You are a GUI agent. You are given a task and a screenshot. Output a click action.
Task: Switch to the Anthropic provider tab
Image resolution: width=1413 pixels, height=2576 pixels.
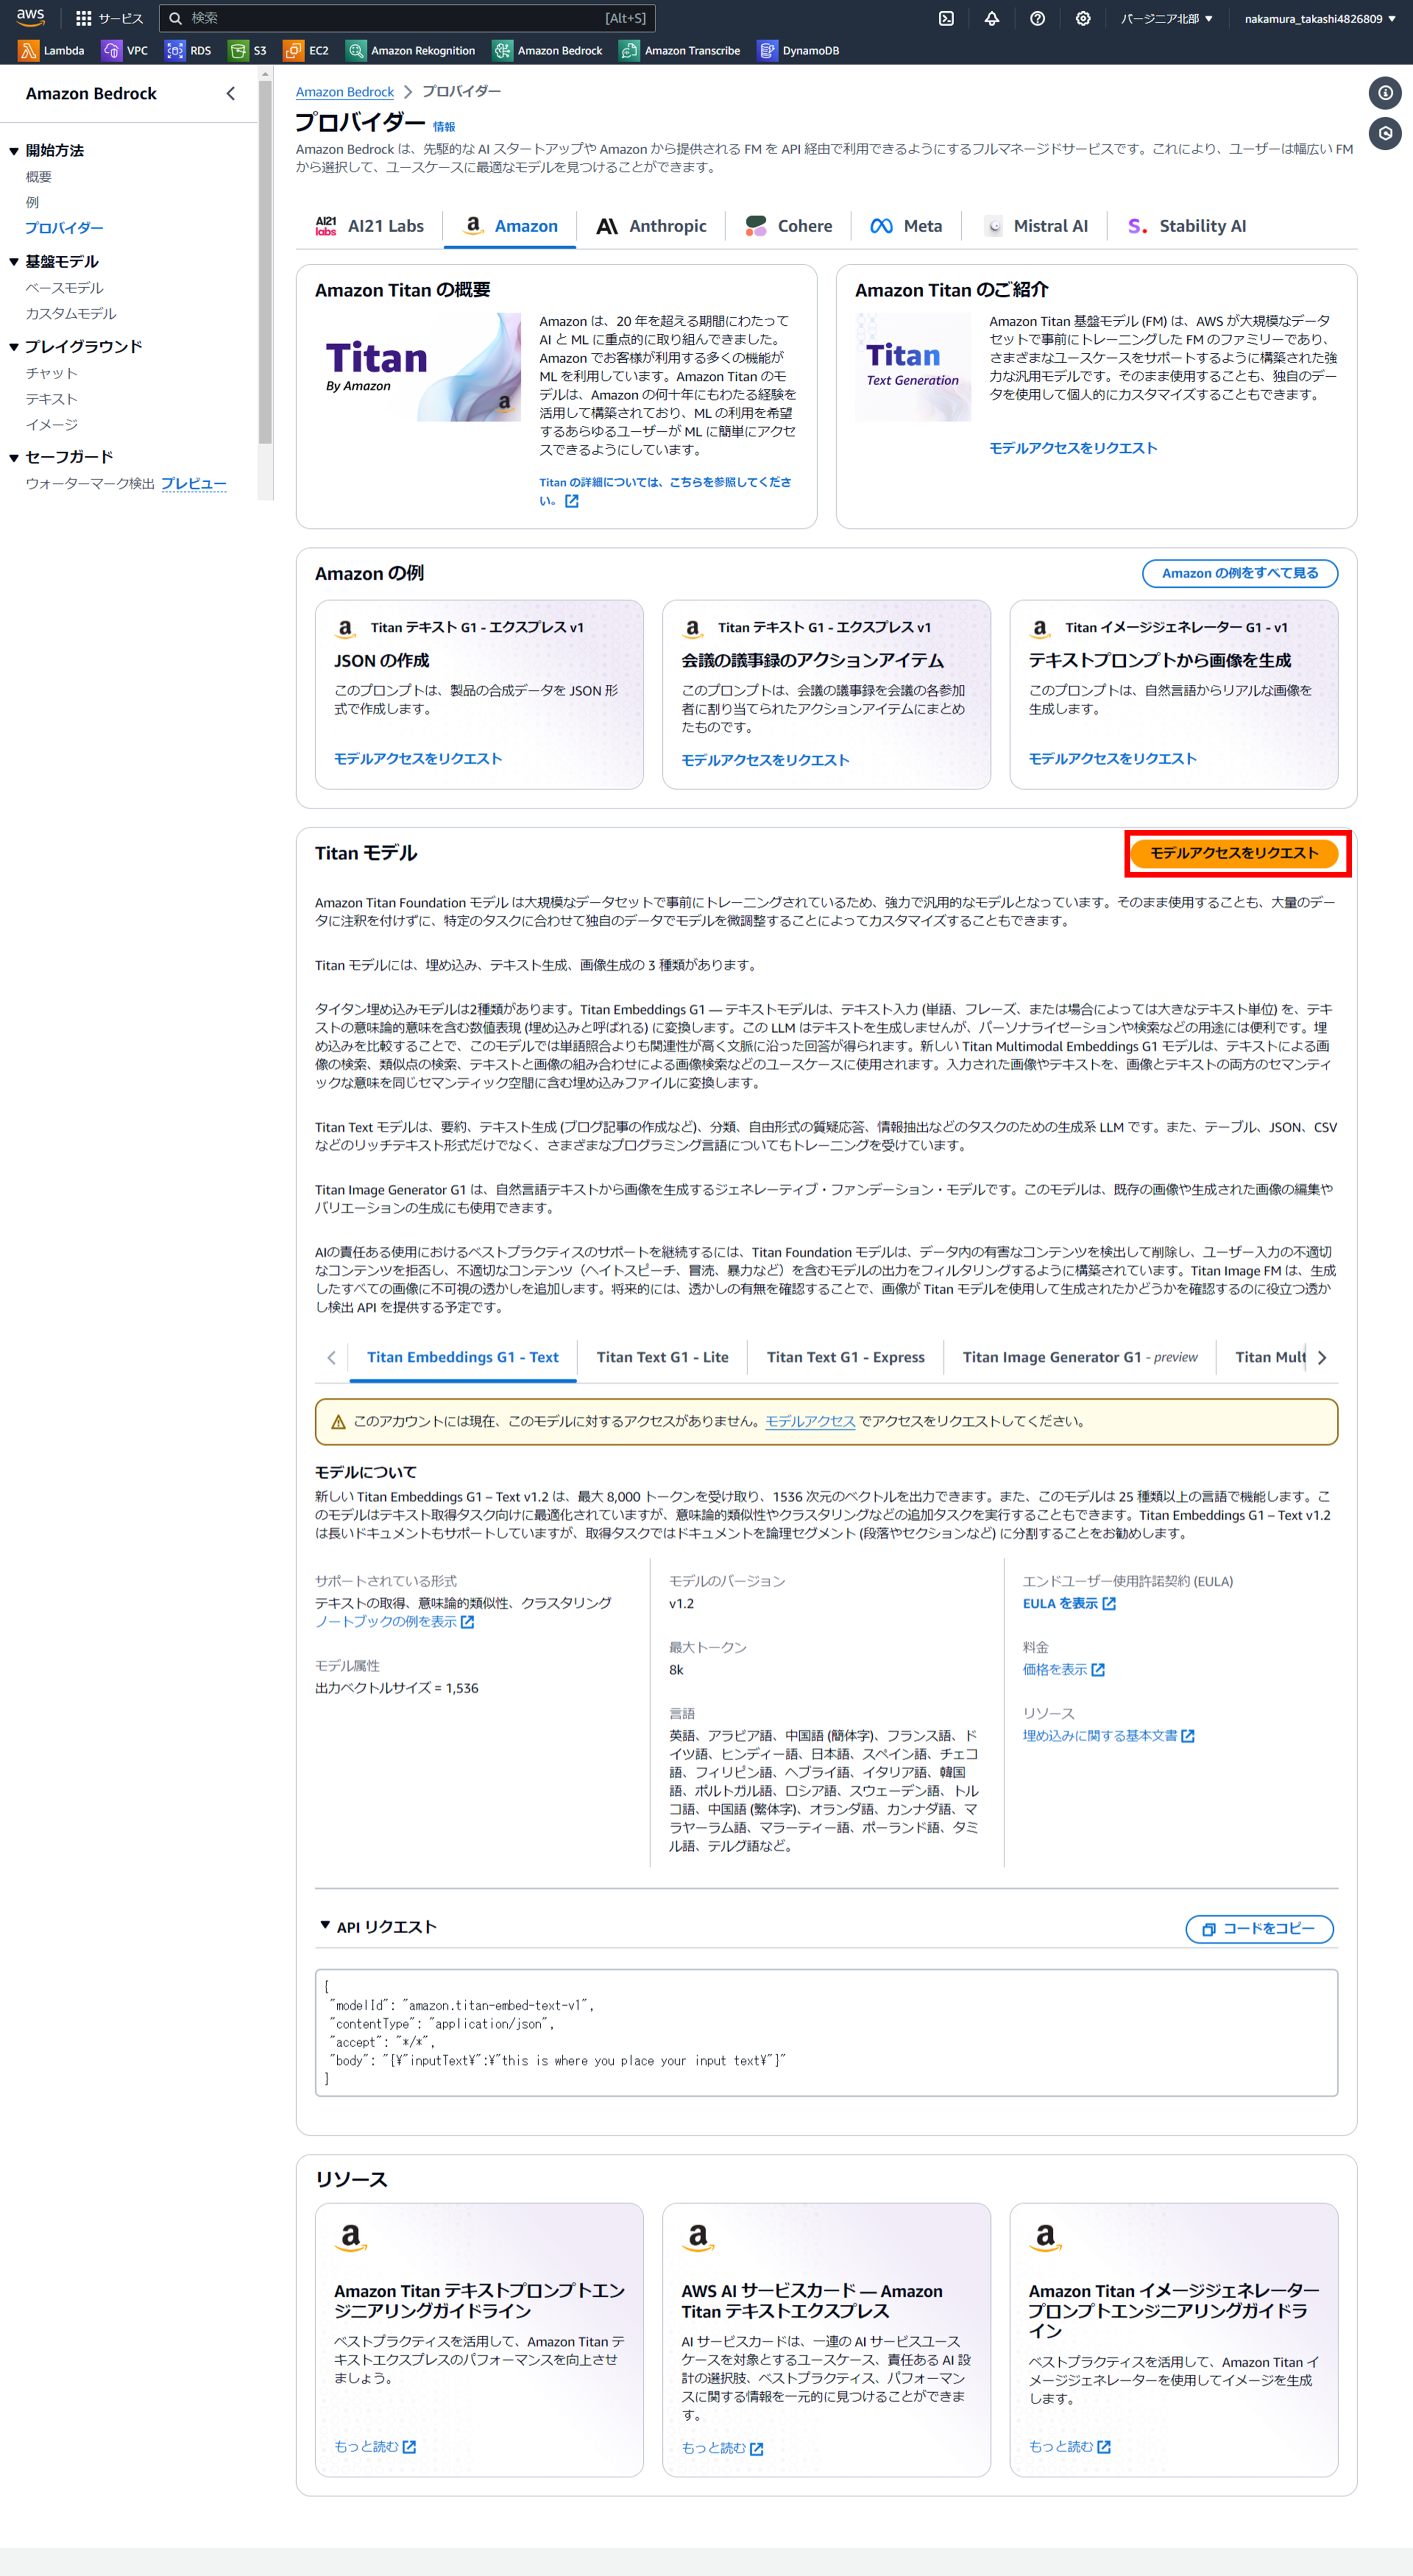point(651,226)
